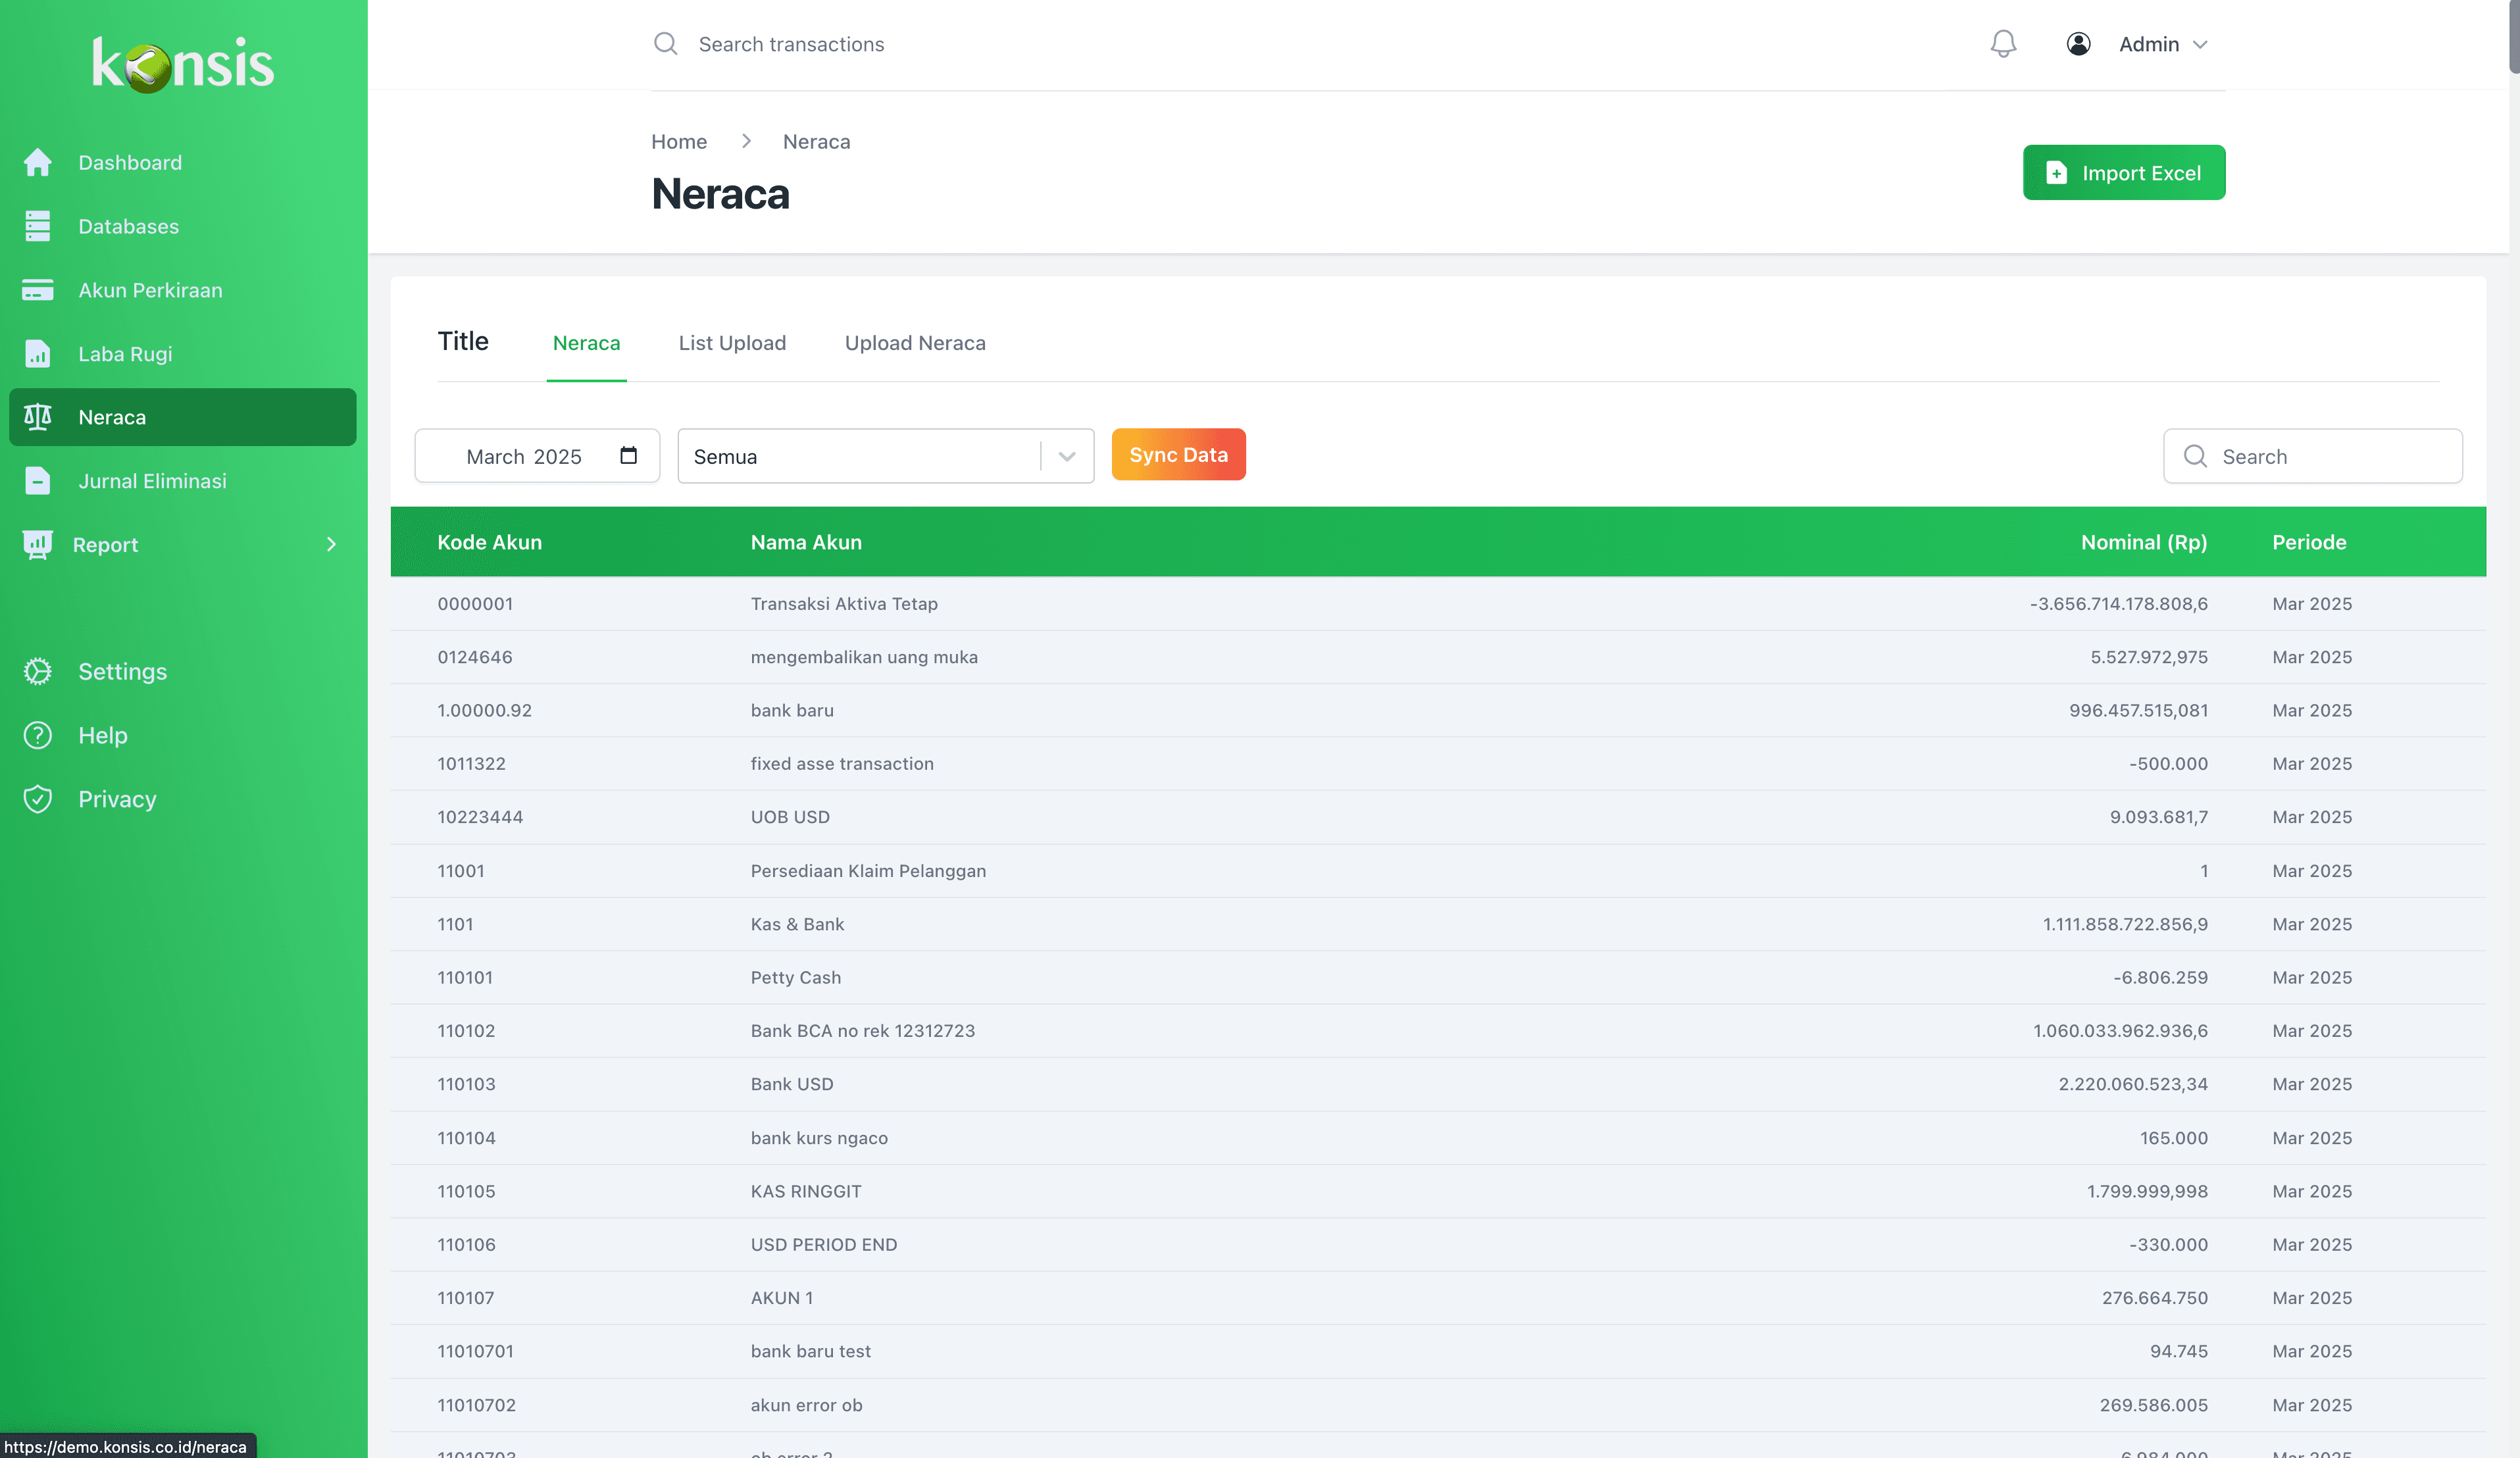This screenshot has width=2520, height=1458.
Task: Click the Settings gear icon
Action: pos(38,671)
